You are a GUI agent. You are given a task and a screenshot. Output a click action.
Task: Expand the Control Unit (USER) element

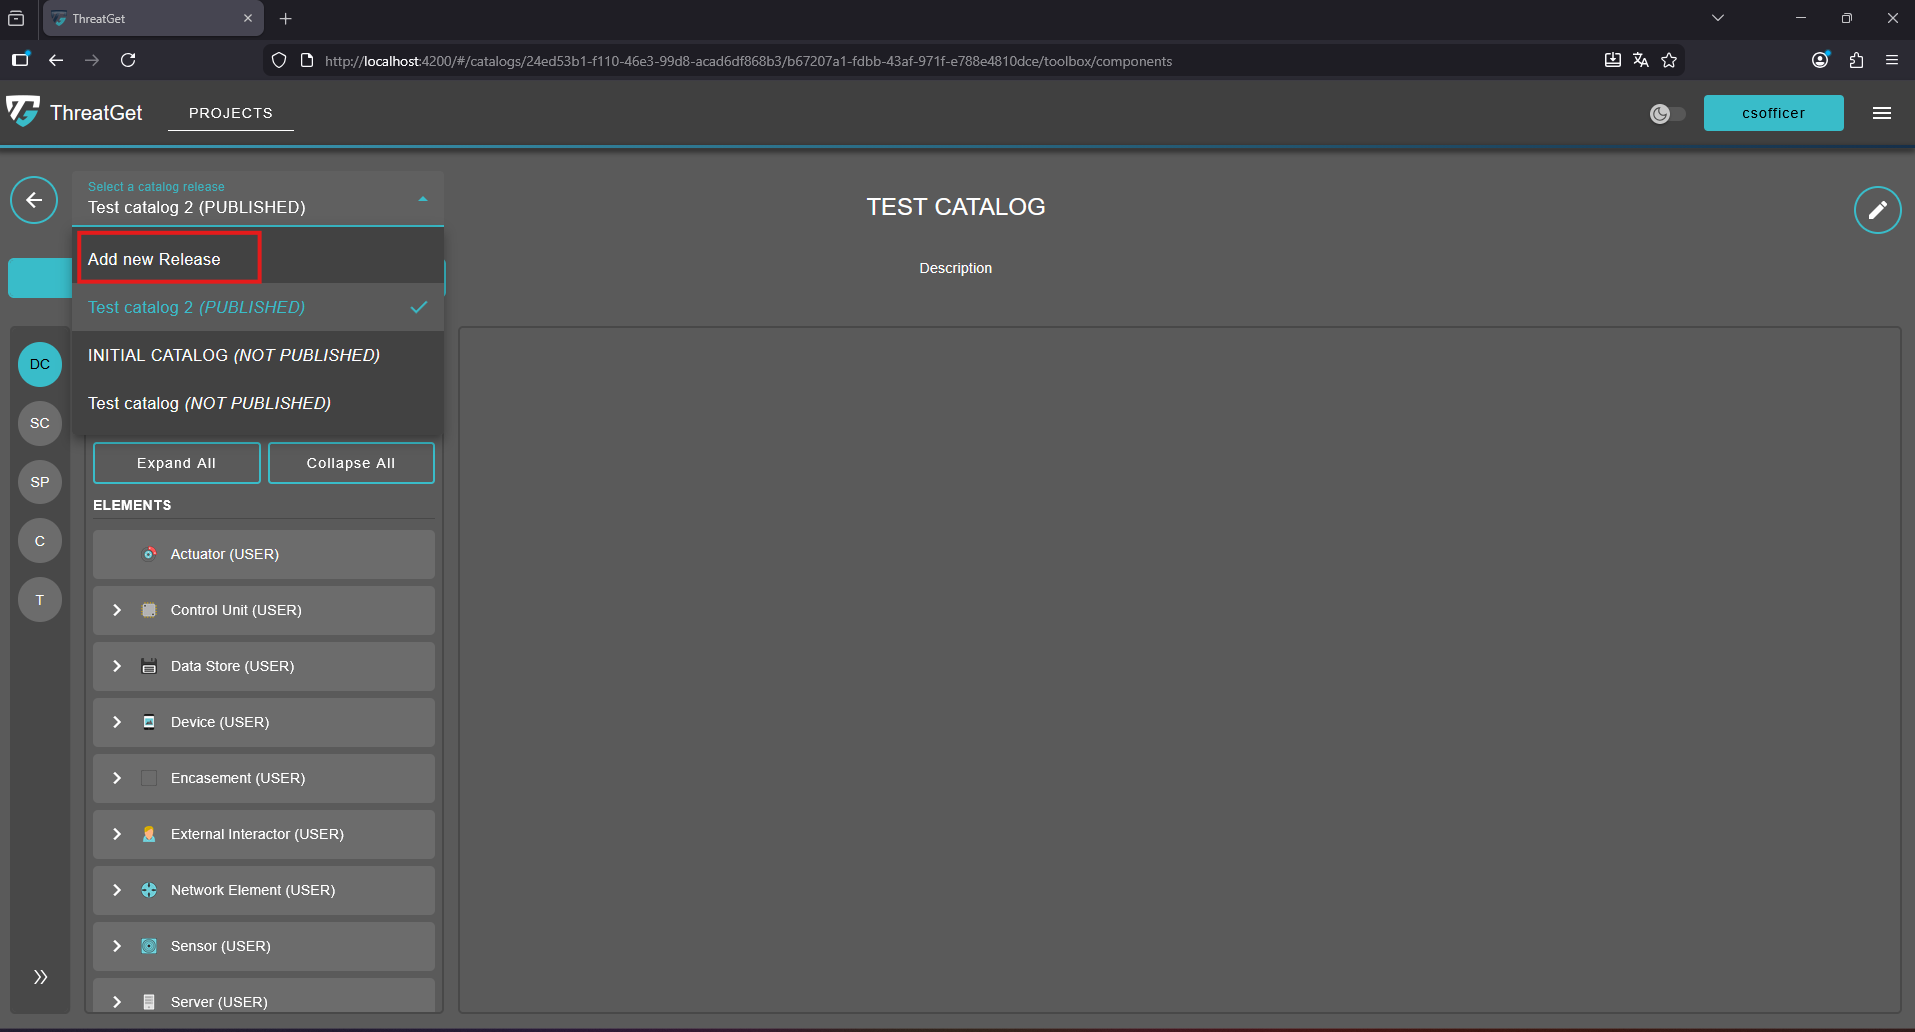click(117, 610)
